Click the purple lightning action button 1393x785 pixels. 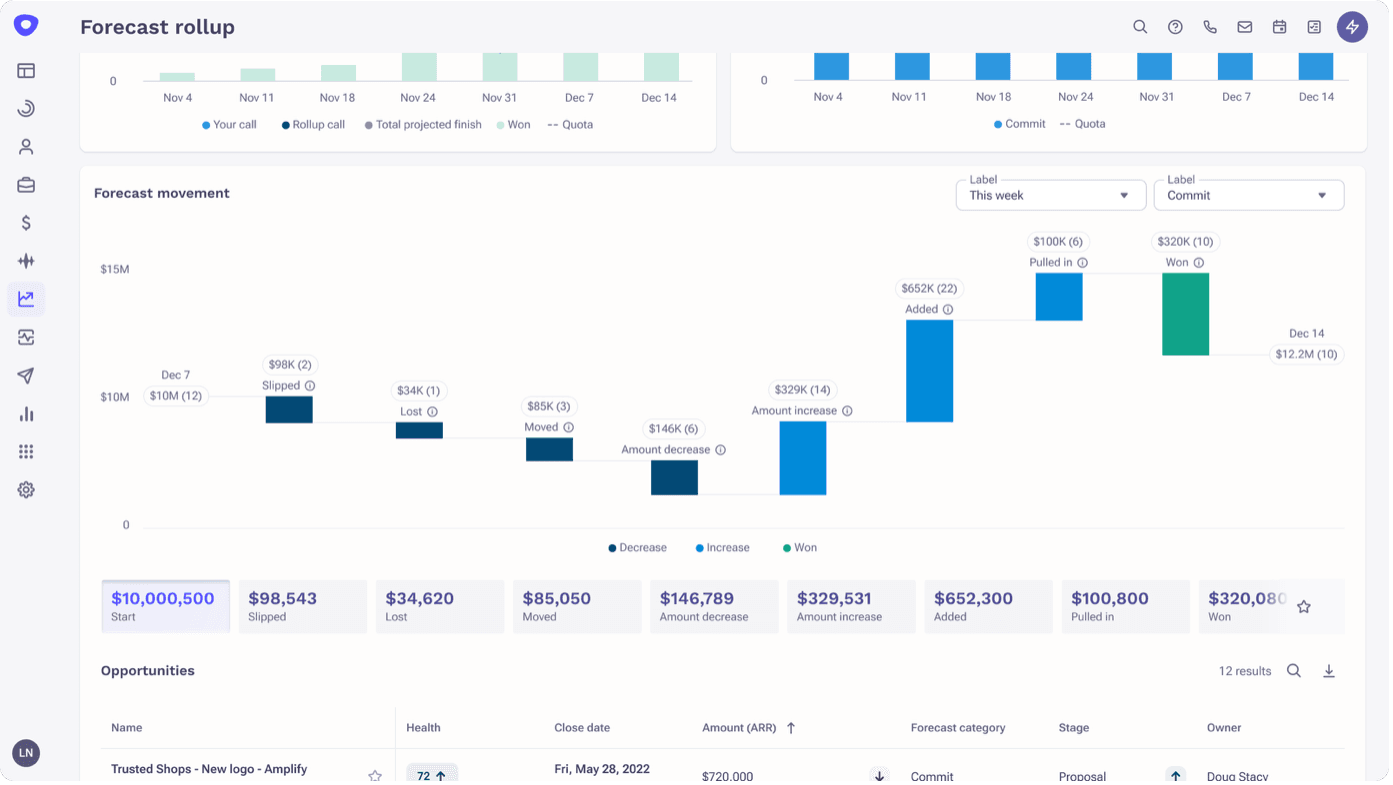[1352, 27]
